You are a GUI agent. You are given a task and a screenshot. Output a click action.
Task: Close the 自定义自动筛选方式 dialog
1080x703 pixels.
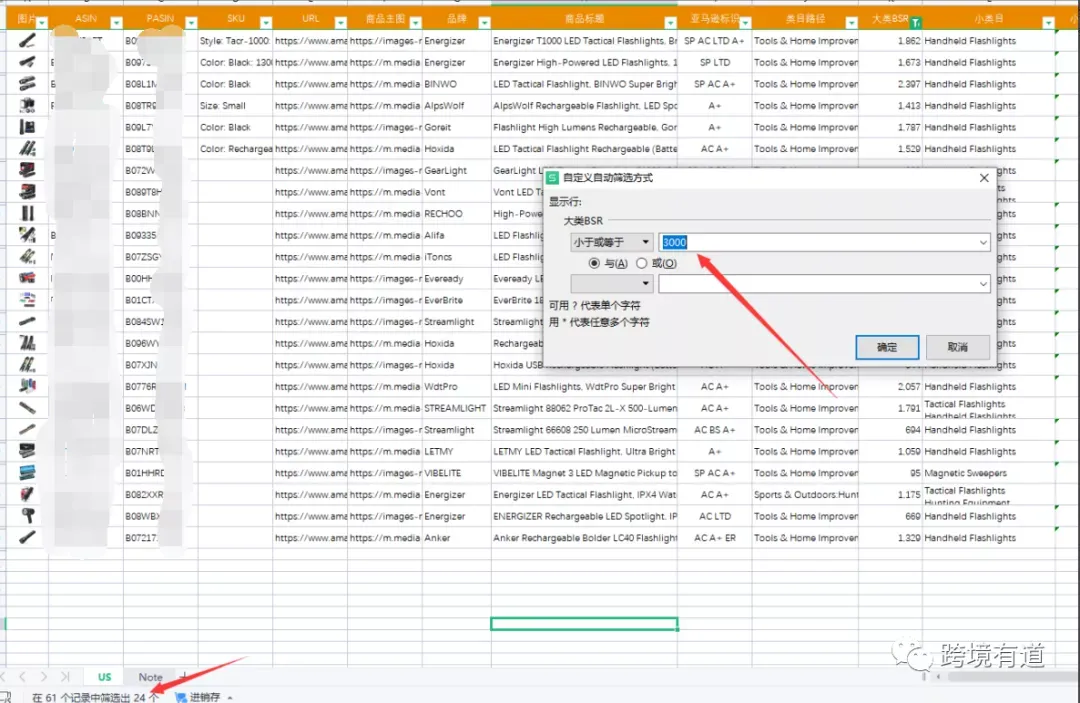pos(984,178)
